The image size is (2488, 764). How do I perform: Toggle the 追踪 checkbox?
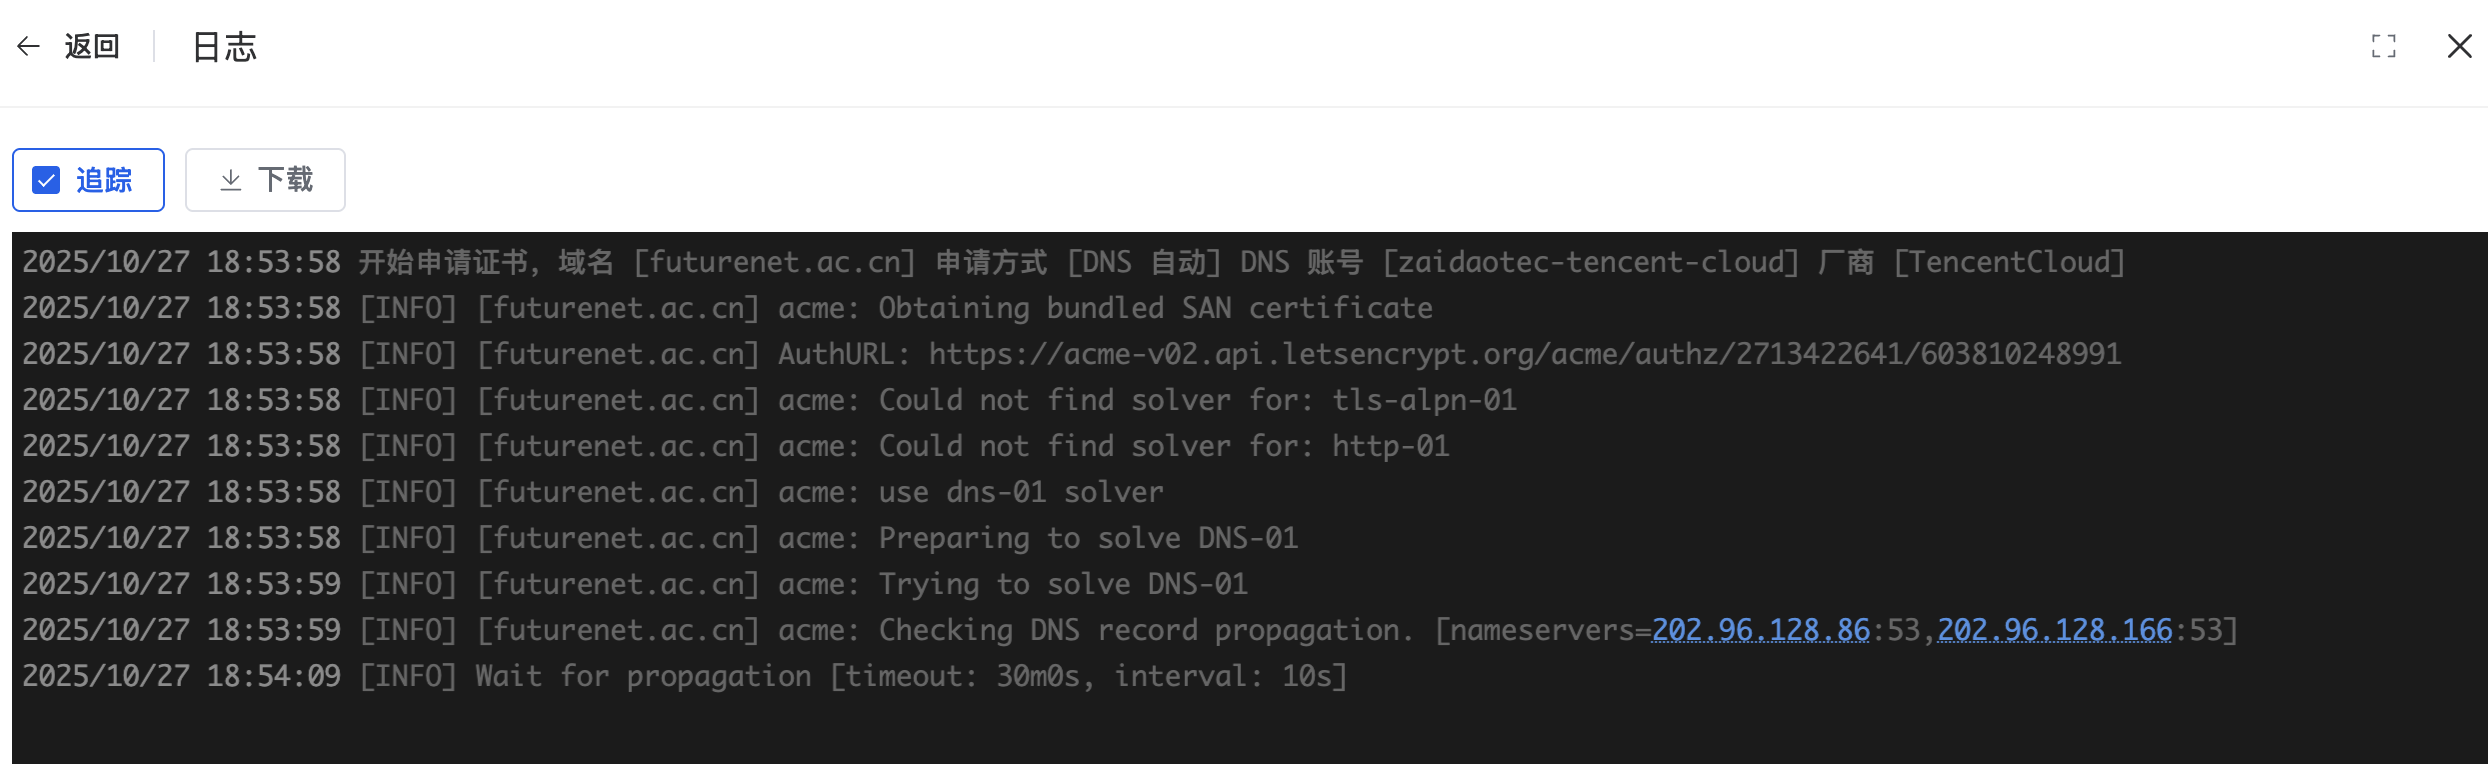click(46, 180)
